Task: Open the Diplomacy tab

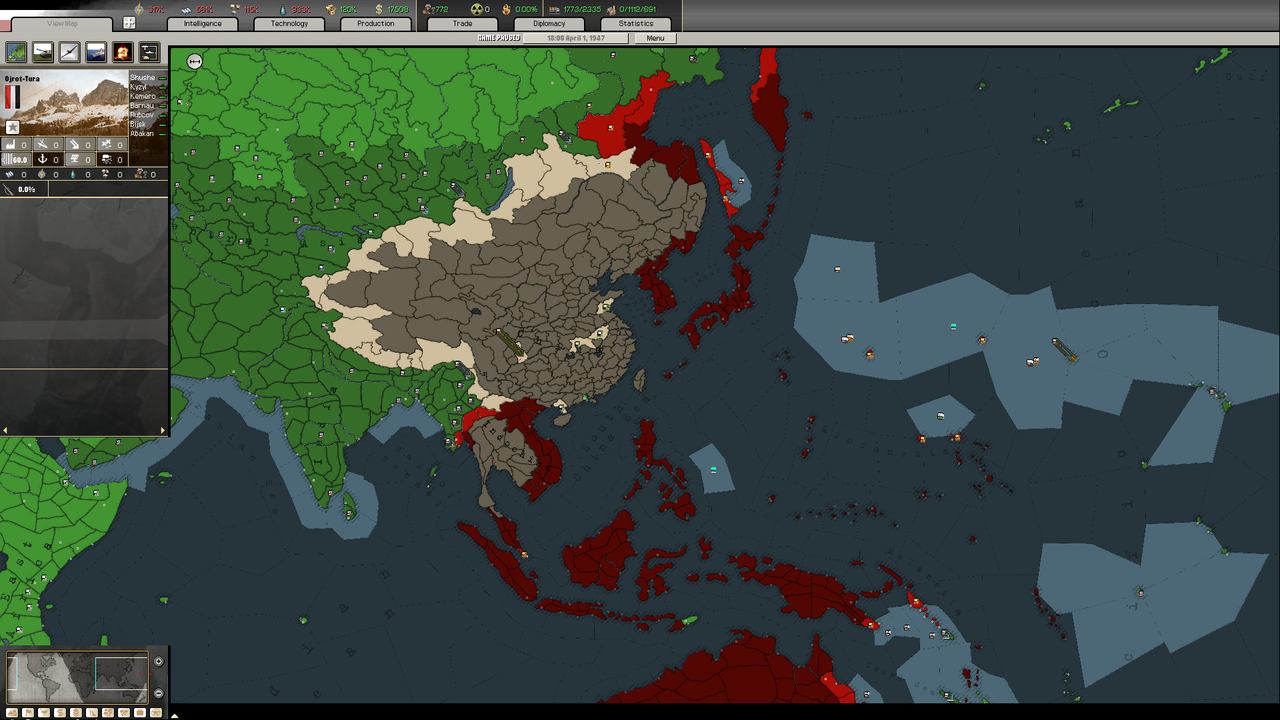Action: tap(549, 23)
